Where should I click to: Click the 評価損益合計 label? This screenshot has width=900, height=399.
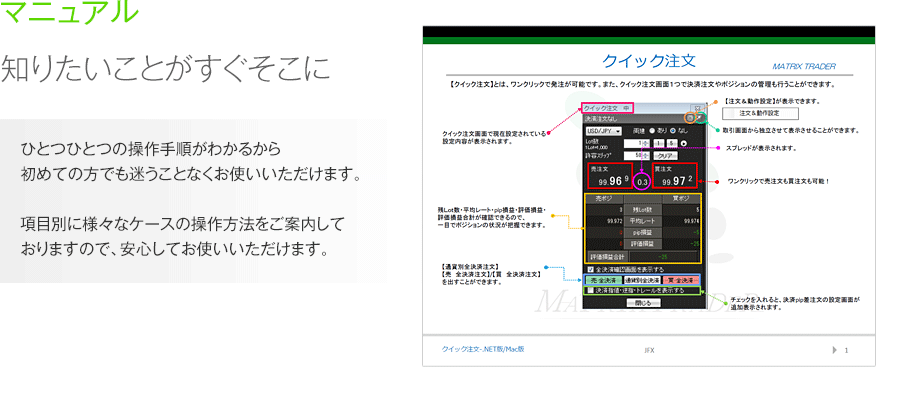(607, 257)
